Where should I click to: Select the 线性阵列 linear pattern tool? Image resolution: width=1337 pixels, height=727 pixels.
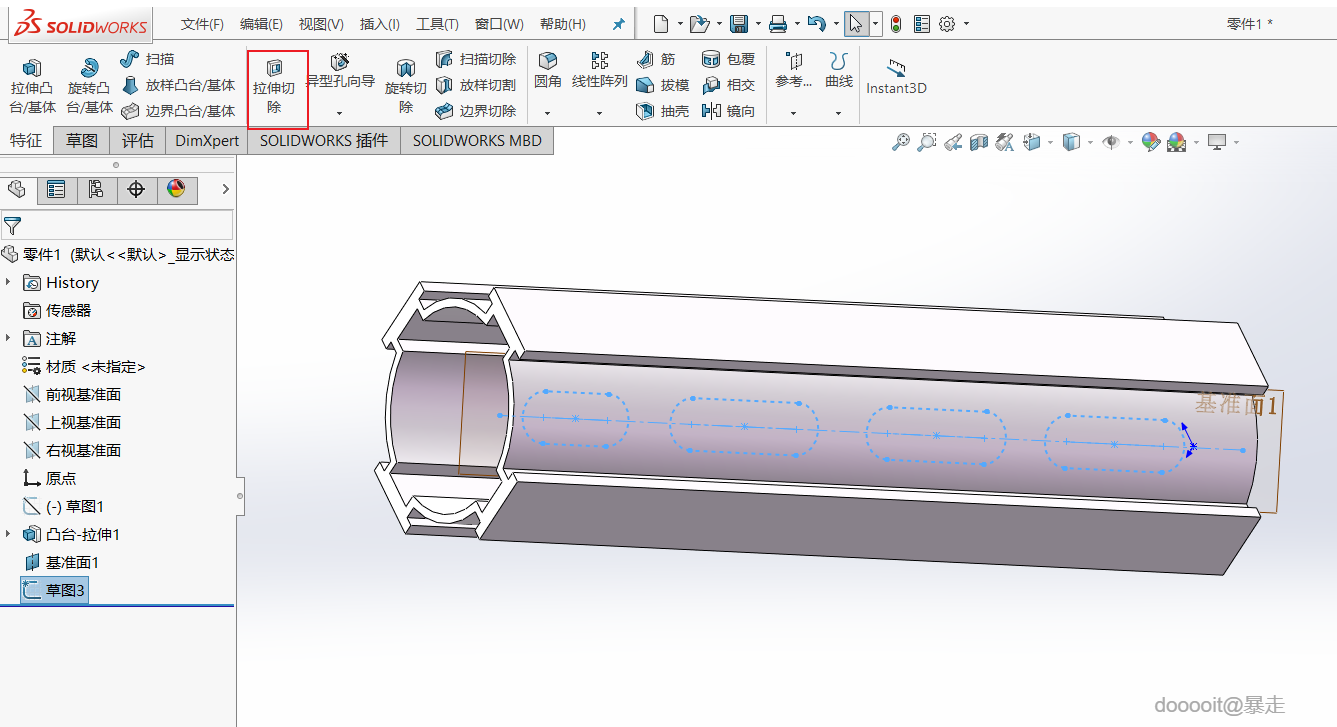pyautogui.click(x=599, y=70)
